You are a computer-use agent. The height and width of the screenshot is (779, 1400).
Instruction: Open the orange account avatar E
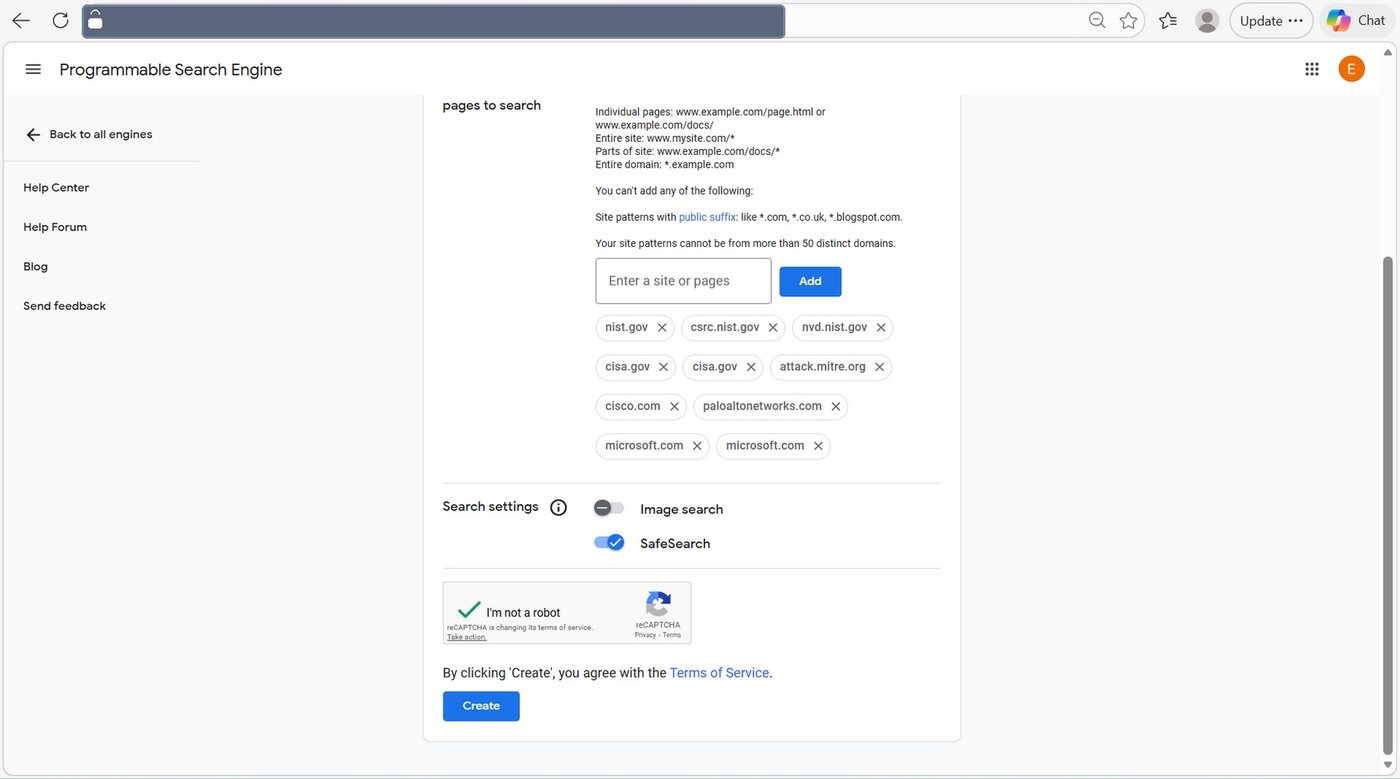click(1352, 69)
